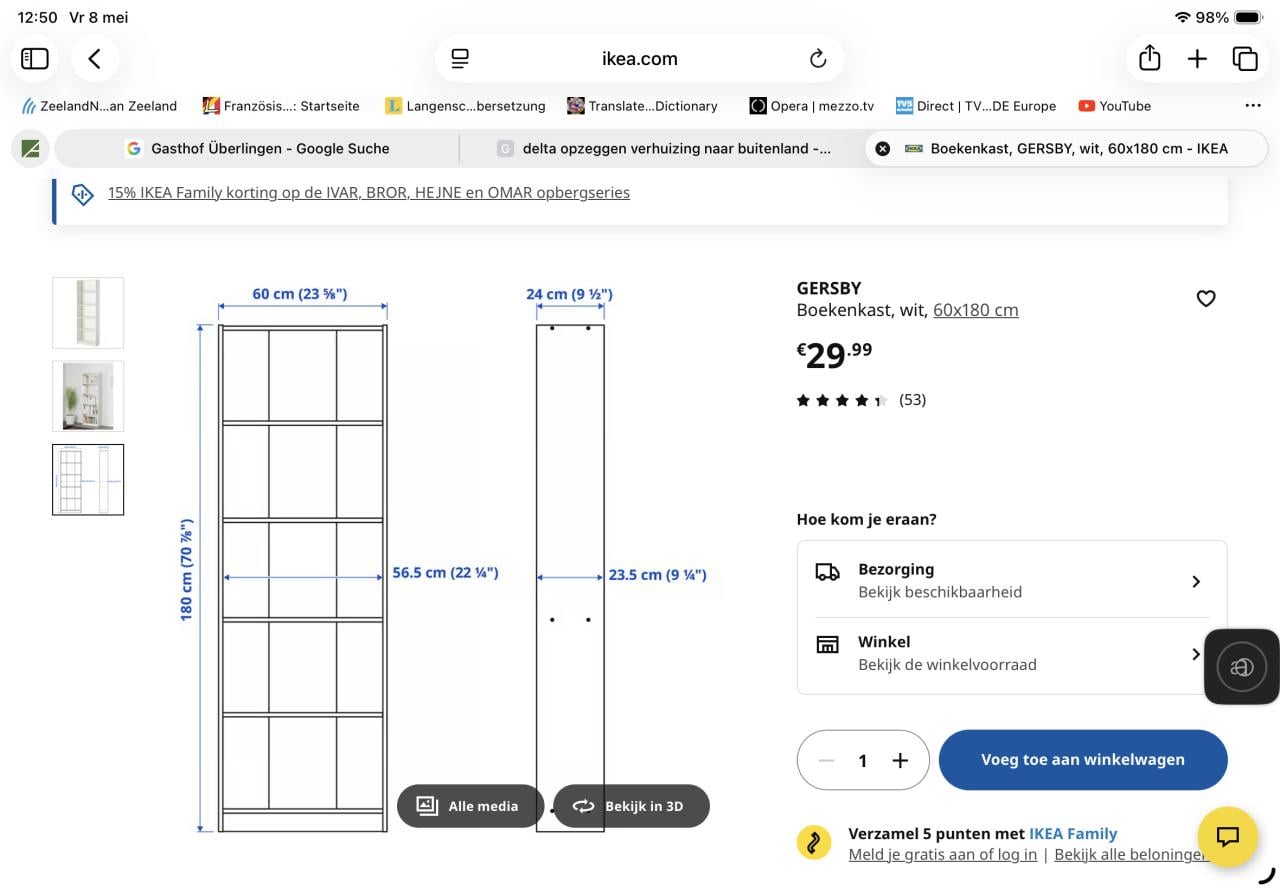This screenshot has width=1280, height=889.
Task: Switch to the Gasthof Überlingen tab
Action: tap(257, 148)
